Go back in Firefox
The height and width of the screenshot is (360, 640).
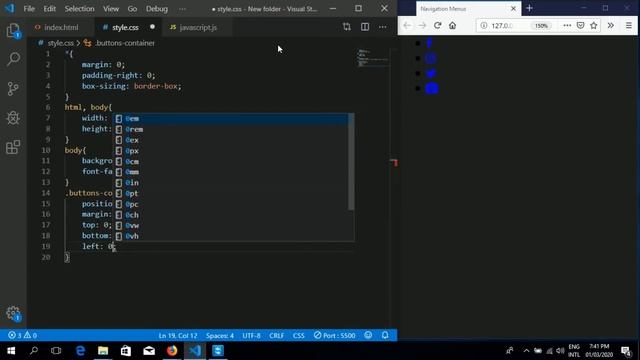click(407, 25)
